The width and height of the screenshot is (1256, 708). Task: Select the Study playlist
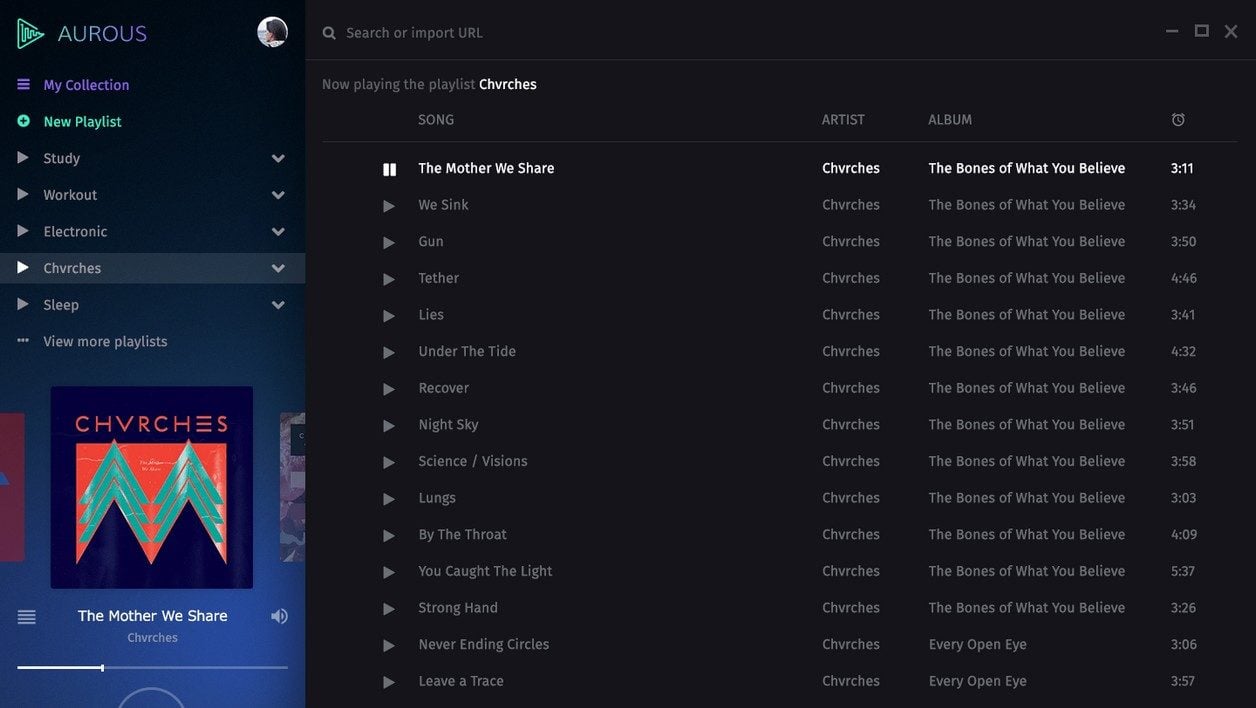(x=61, y=158)
